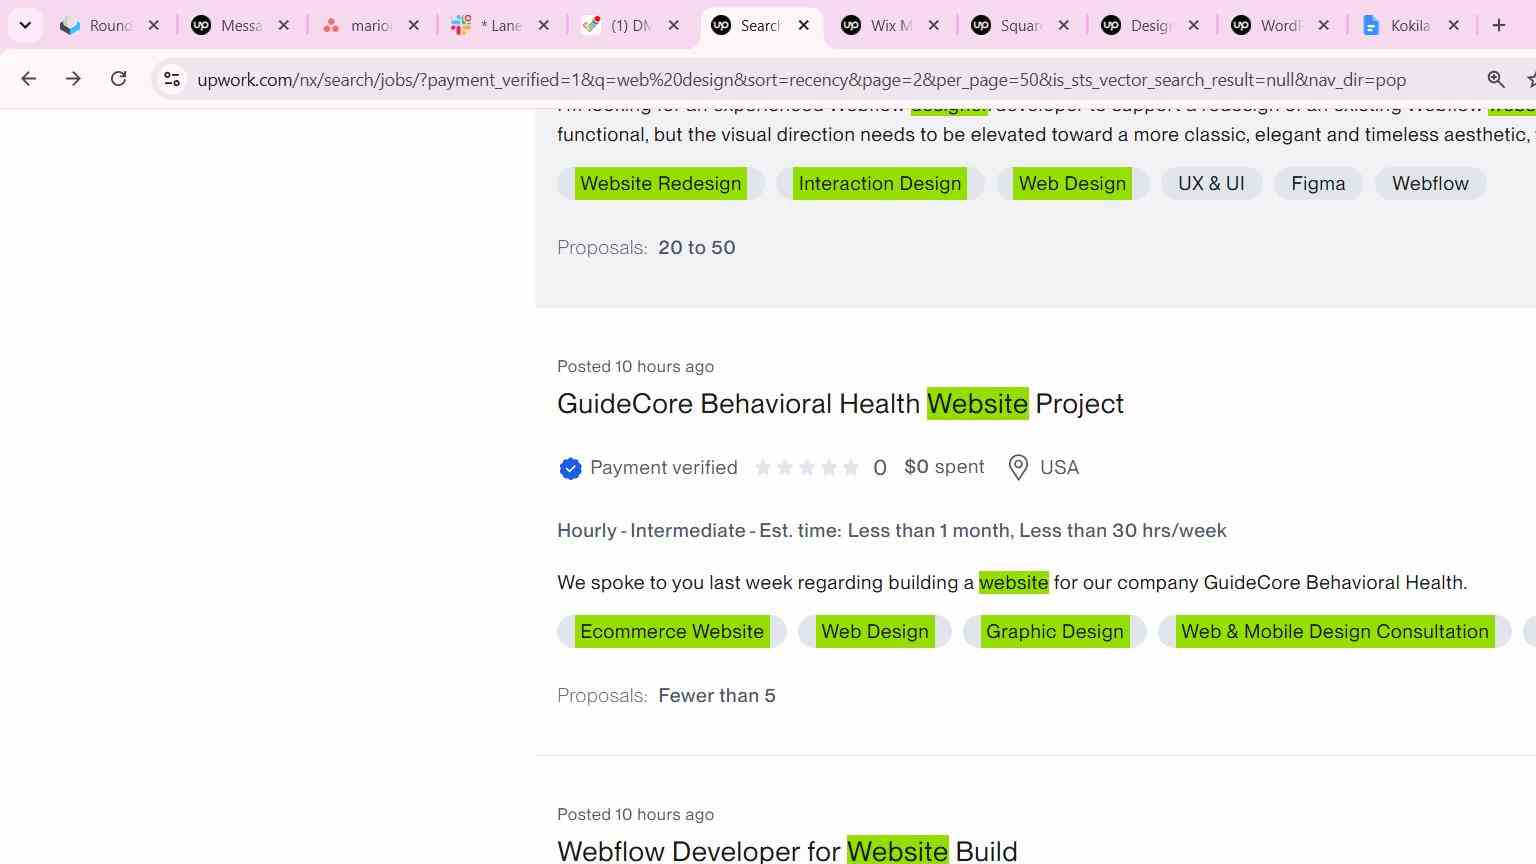Select the Ecommerce Website skill tag
The width and height of the screenshot is (1536, 864).
(672, 632)
